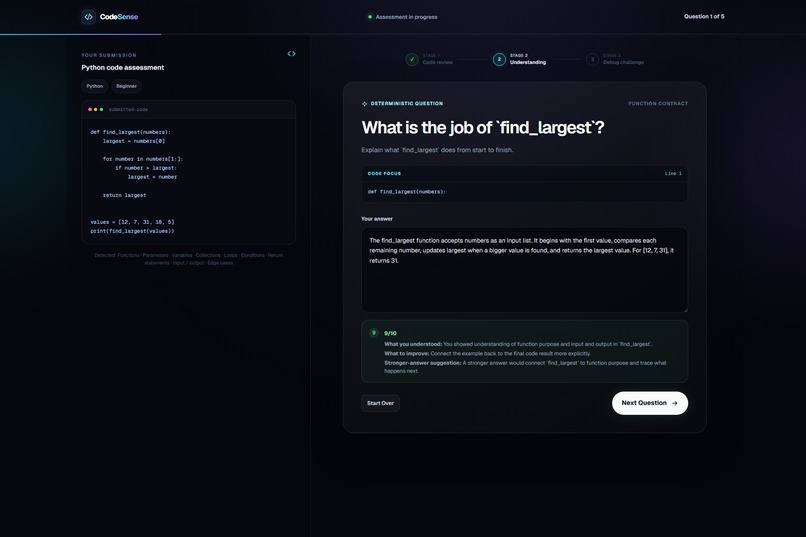Click the What you understood feedback line
806x537 pixels.
pyautogui.click(x=518, y=344)
